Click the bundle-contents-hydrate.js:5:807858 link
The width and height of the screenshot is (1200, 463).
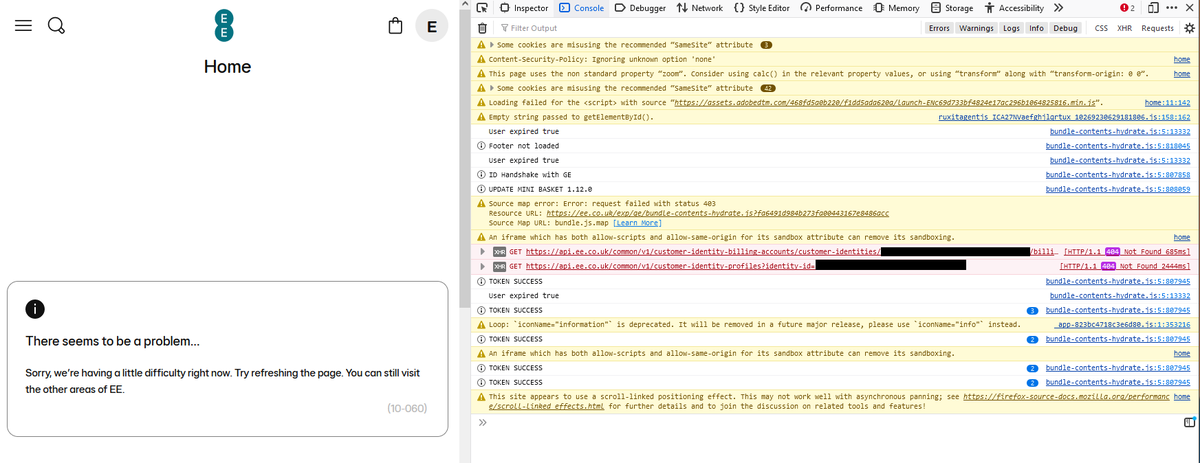point(1118,175)
